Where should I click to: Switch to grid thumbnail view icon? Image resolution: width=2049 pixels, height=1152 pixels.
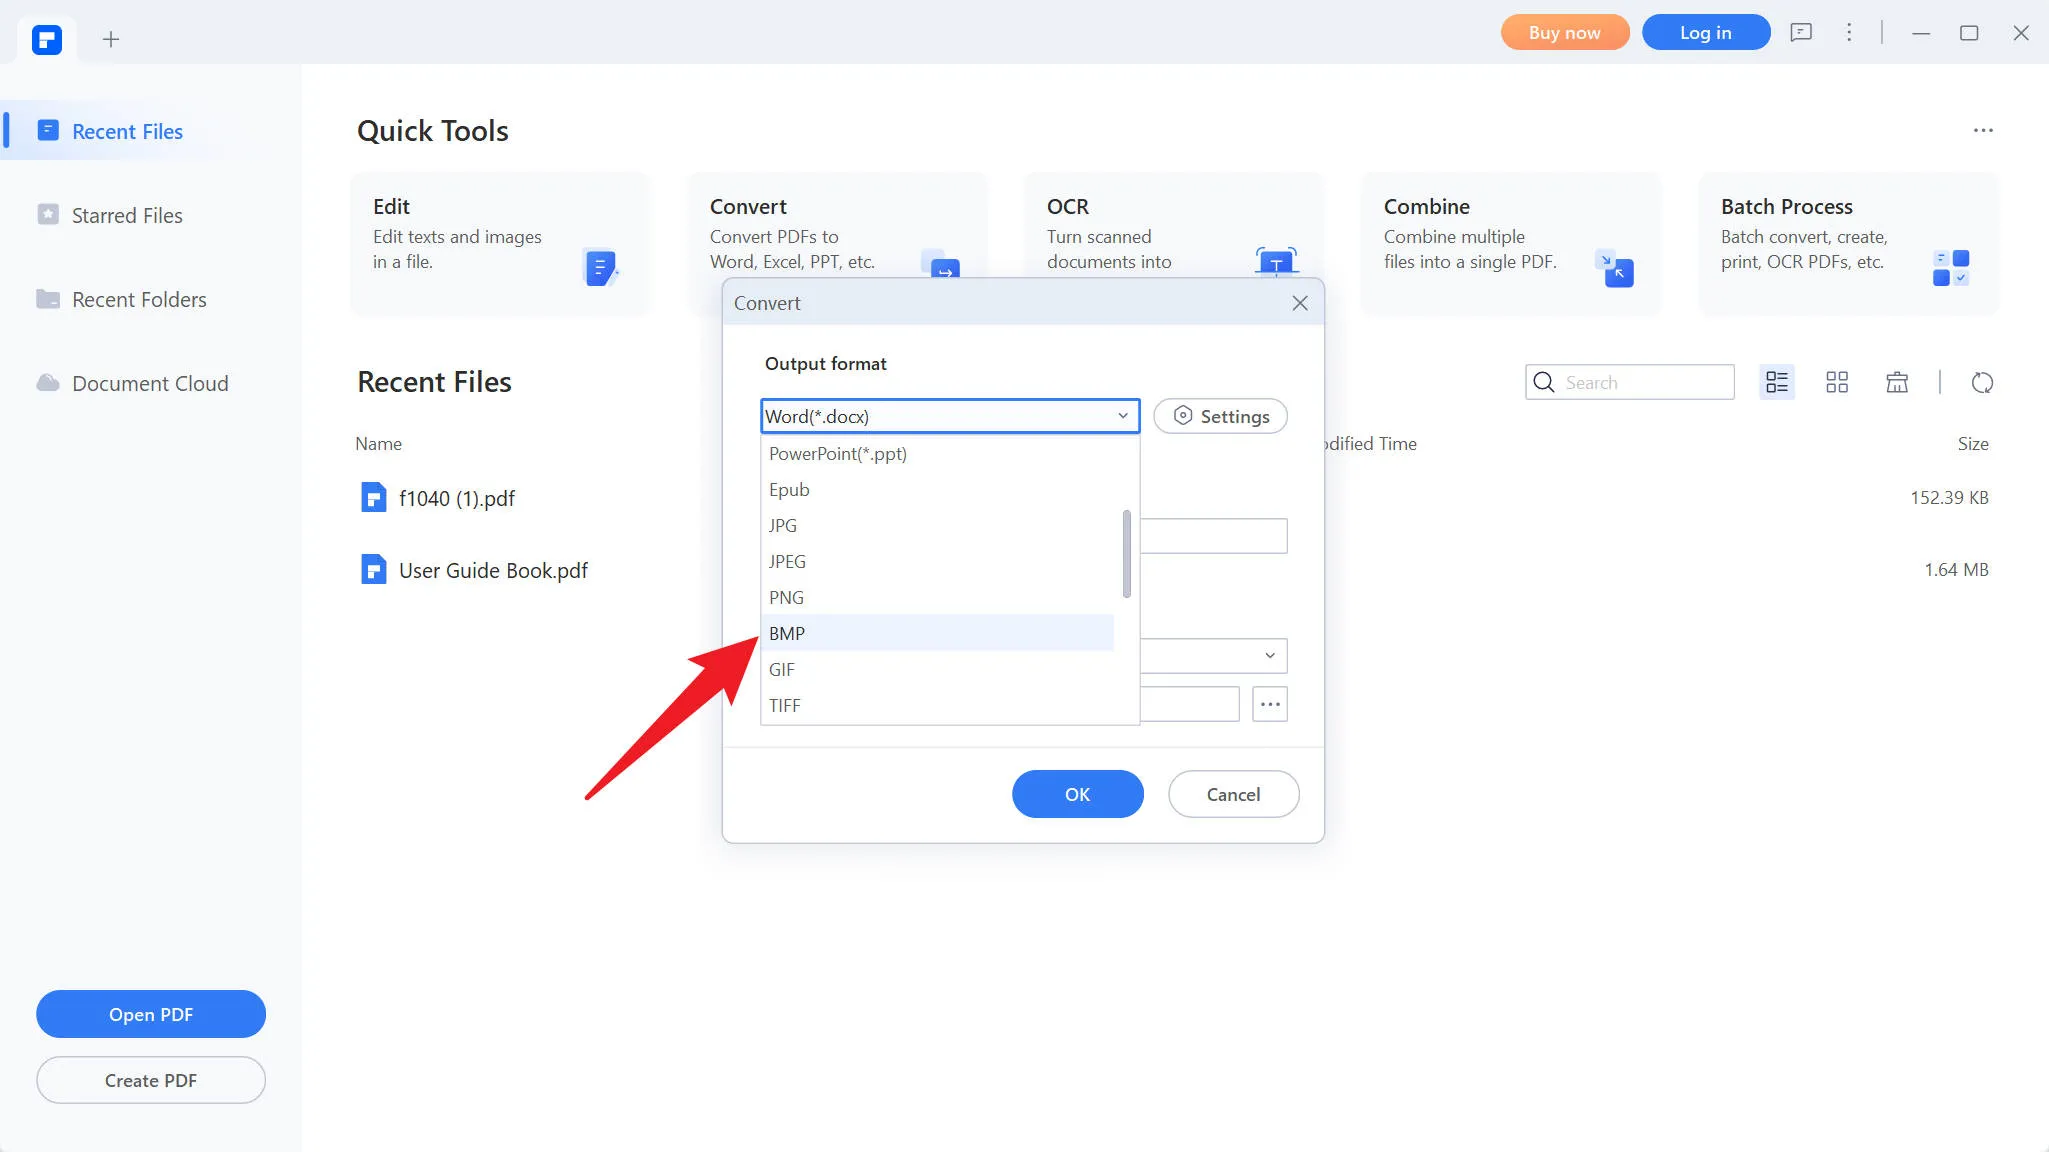point(1837,383)
